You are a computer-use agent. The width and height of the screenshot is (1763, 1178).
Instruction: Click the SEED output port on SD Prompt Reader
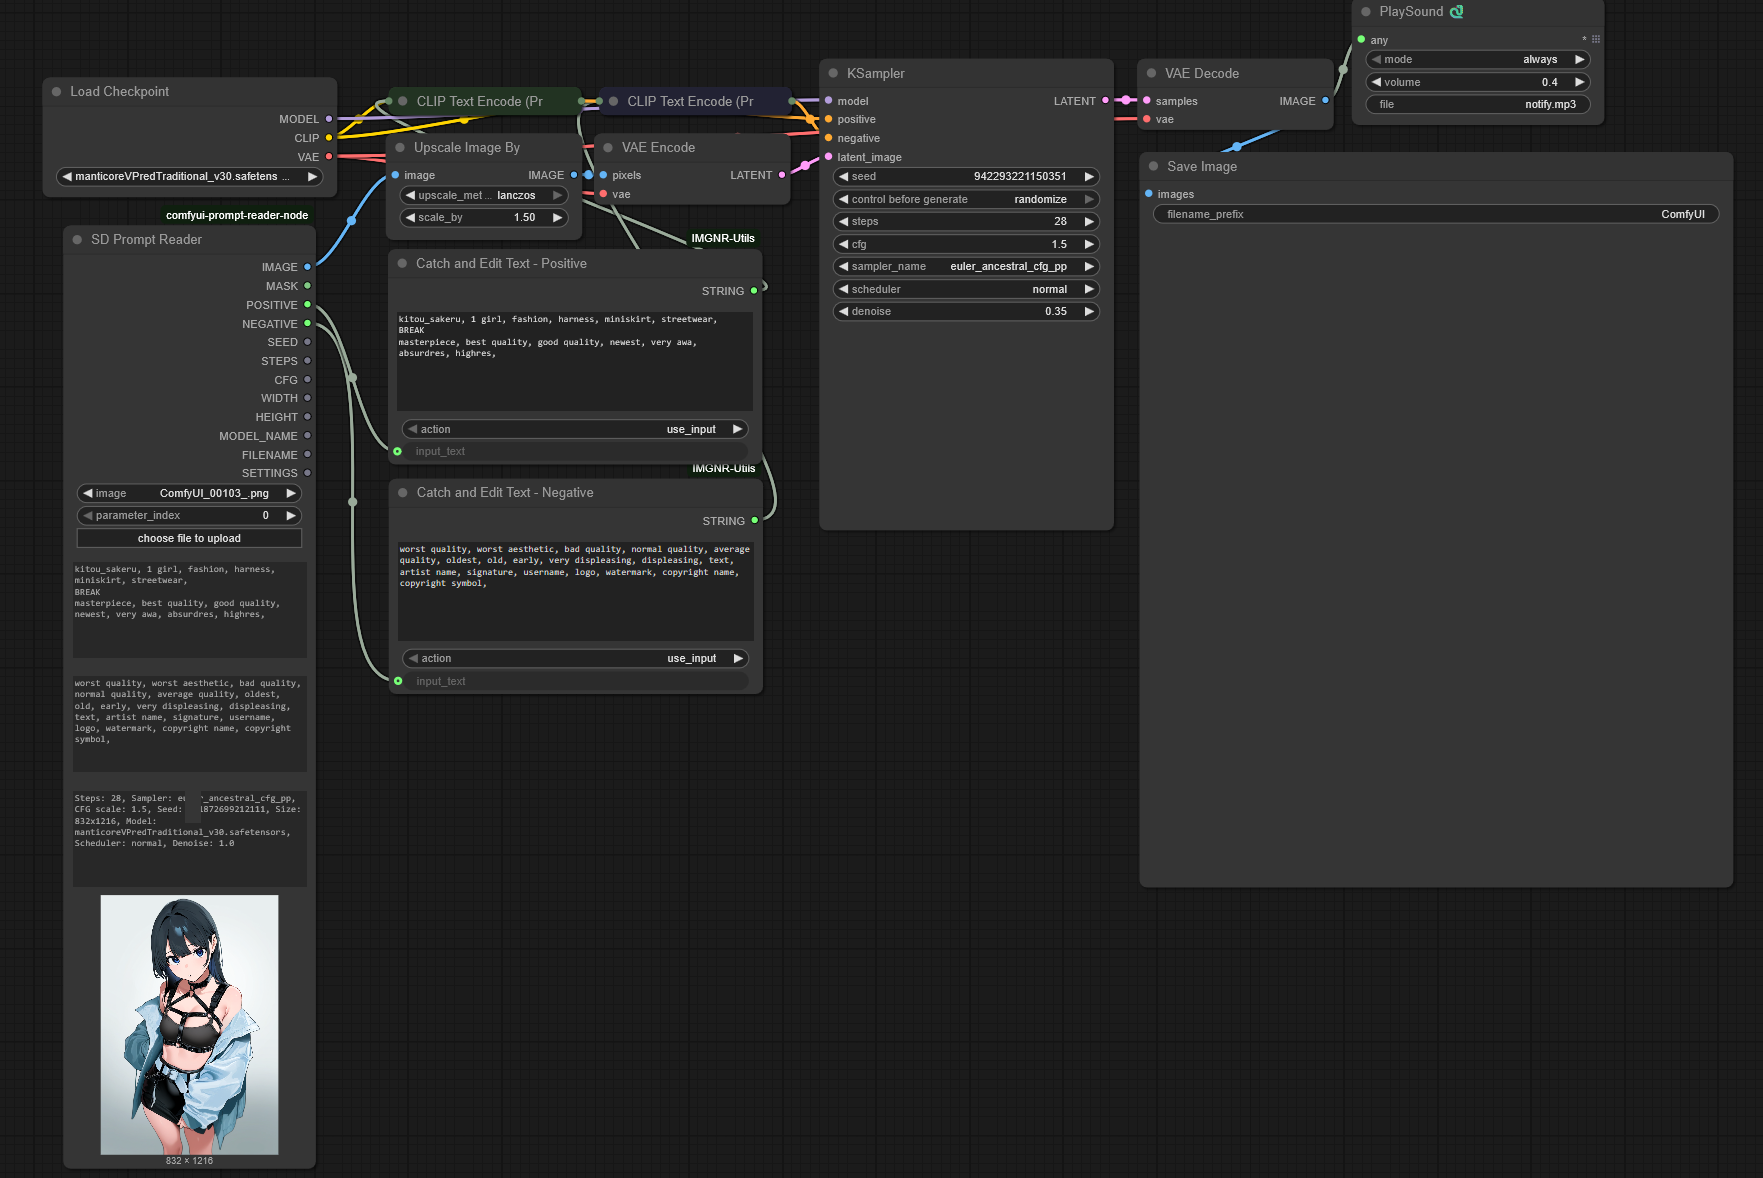coord(307,342)
